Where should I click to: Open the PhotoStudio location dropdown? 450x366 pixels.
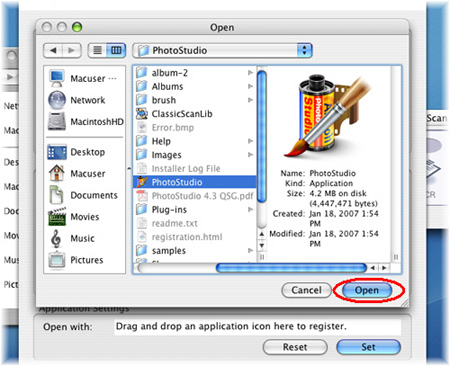[x=222, y=50]
